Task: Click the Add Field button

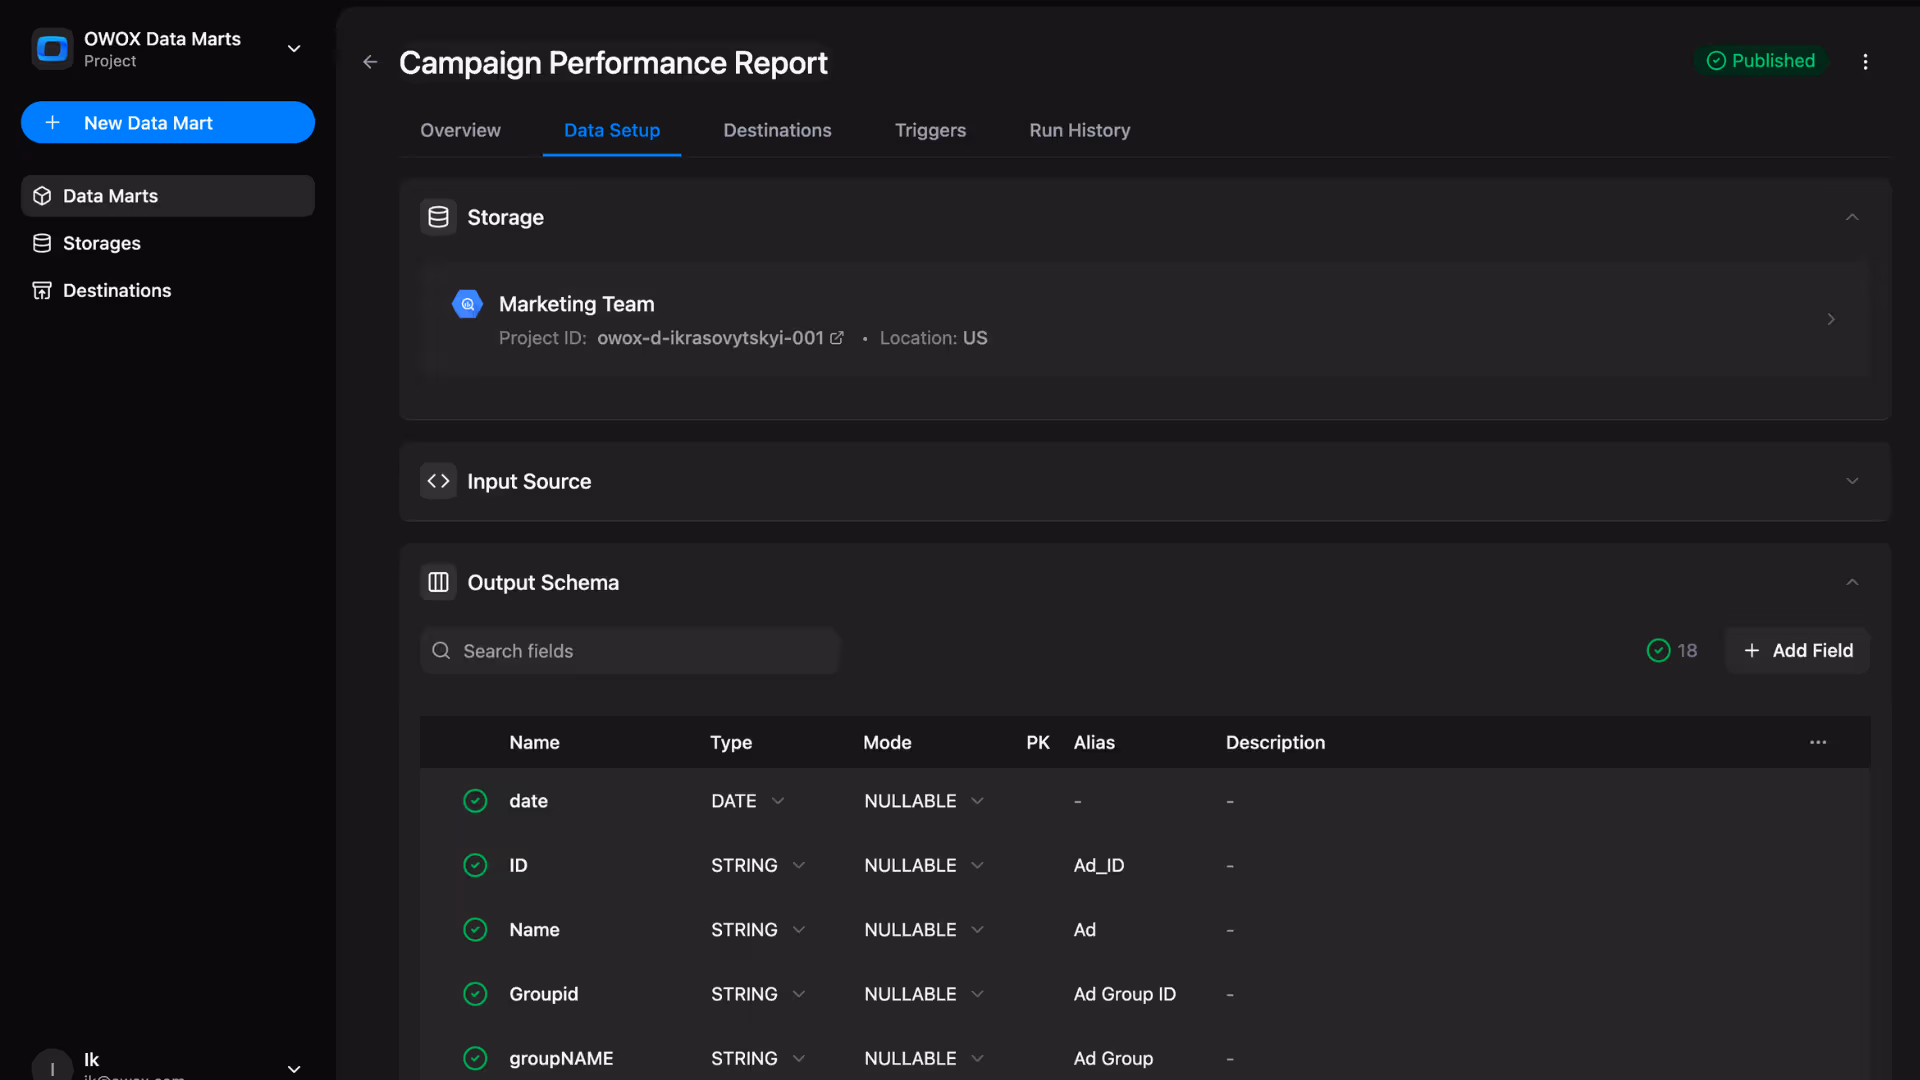Action: (1797, 650)
